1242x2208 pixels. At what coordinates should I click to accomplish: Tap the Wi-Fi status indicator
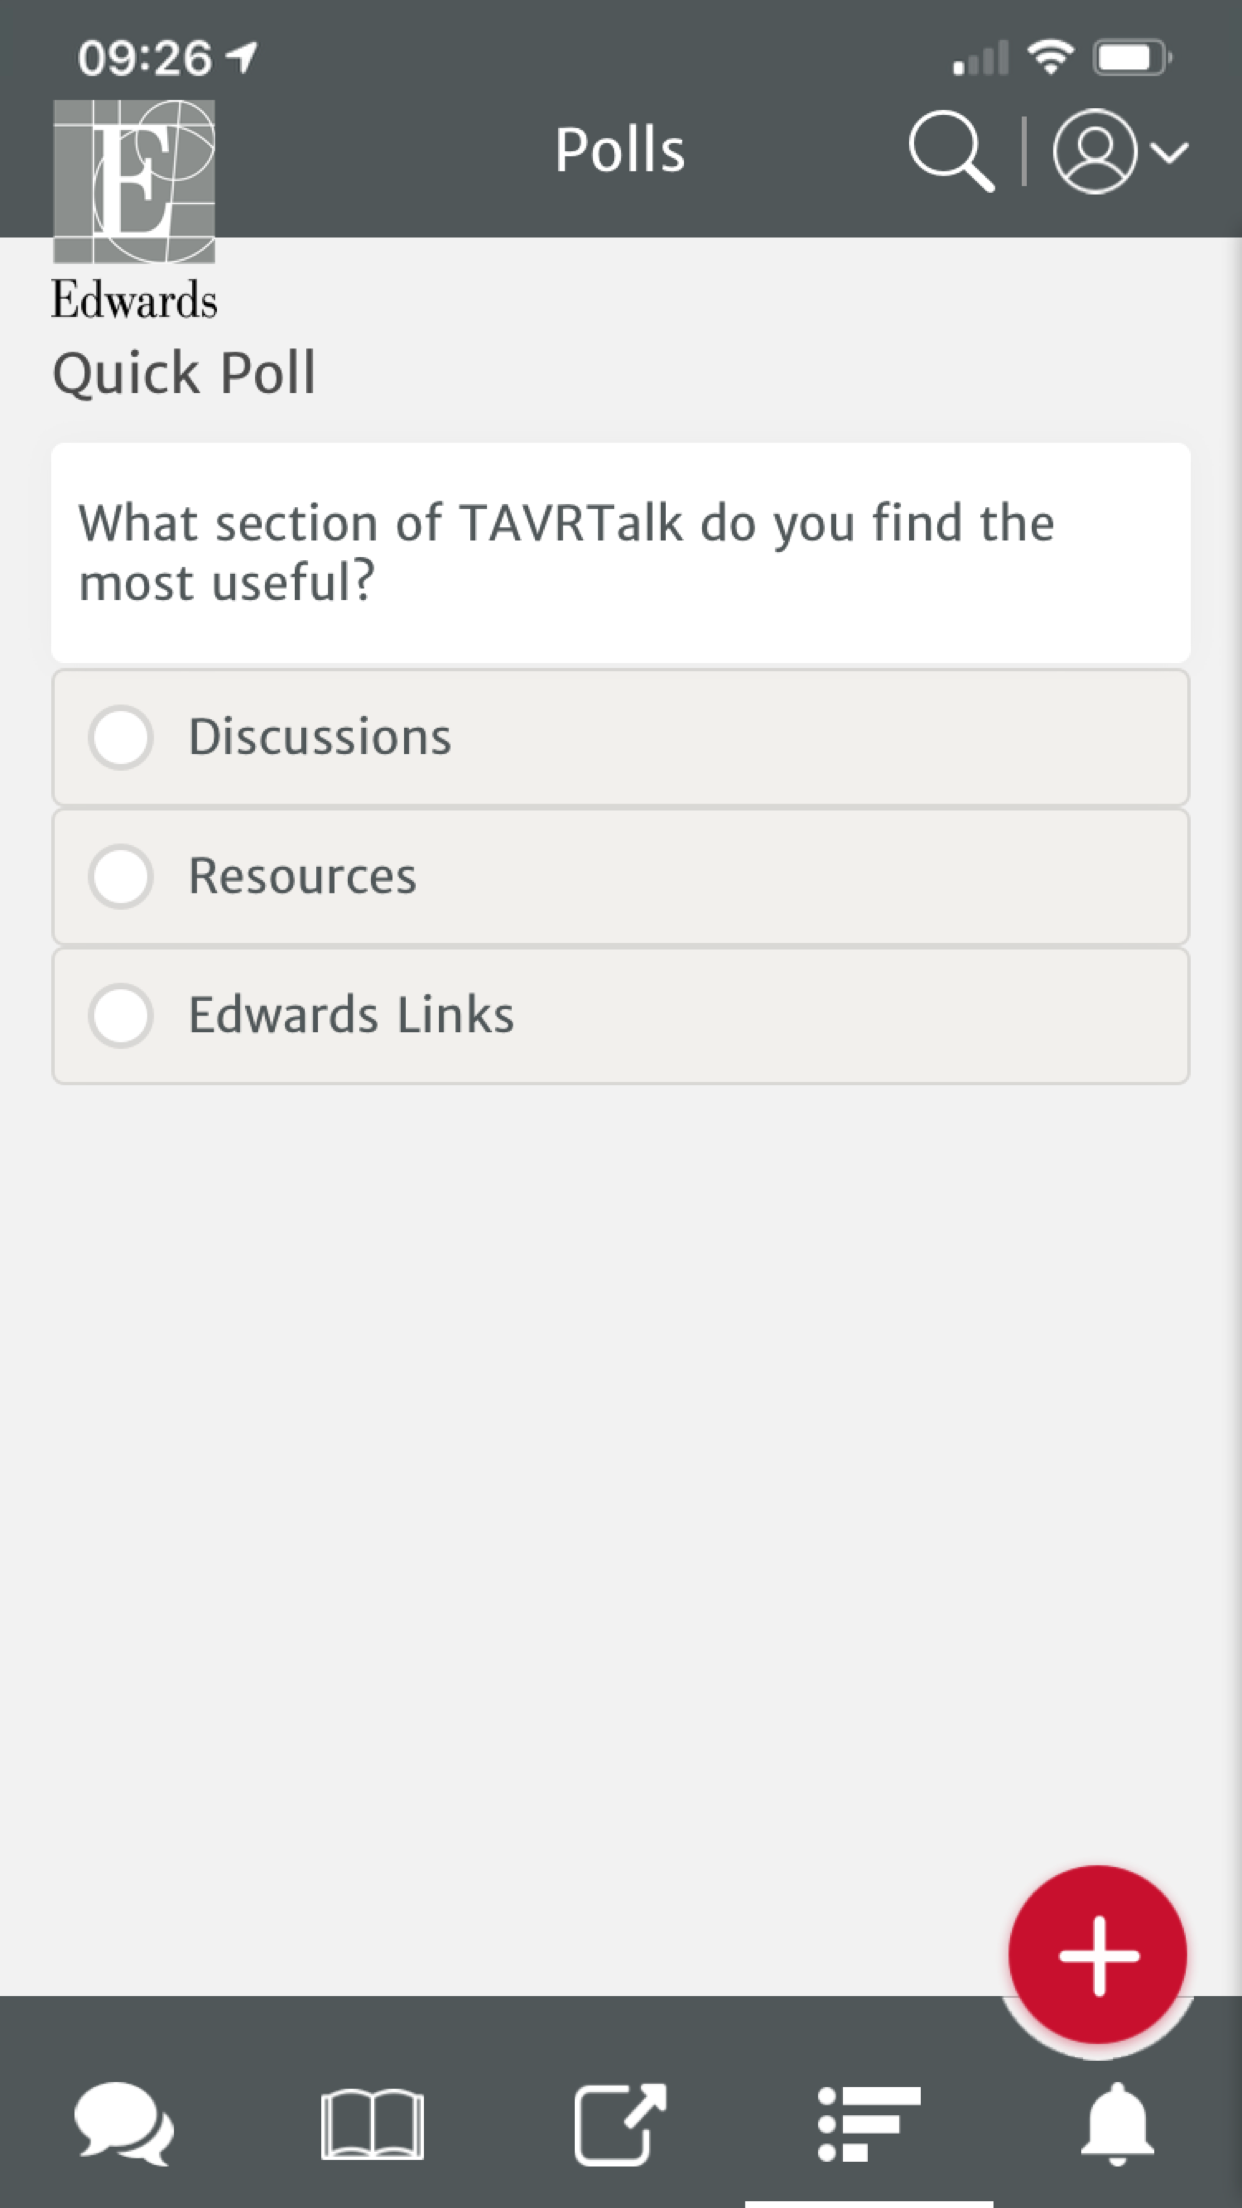click(x=1051, y=57)
